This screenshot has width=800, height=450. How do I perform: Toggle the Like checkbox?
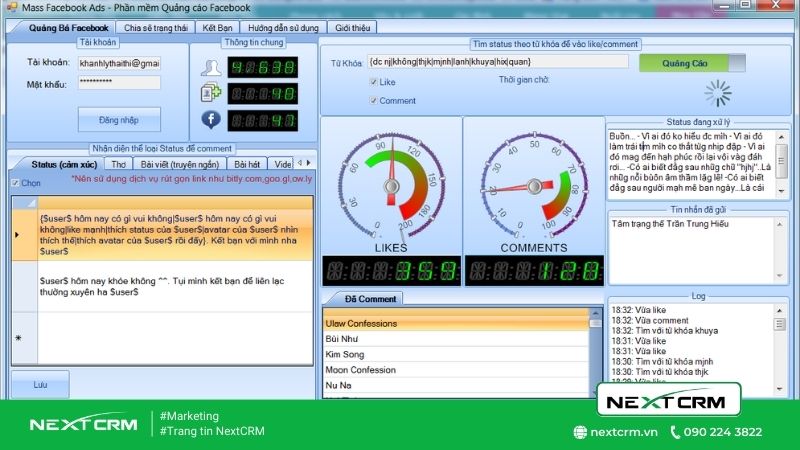point(374,82)
